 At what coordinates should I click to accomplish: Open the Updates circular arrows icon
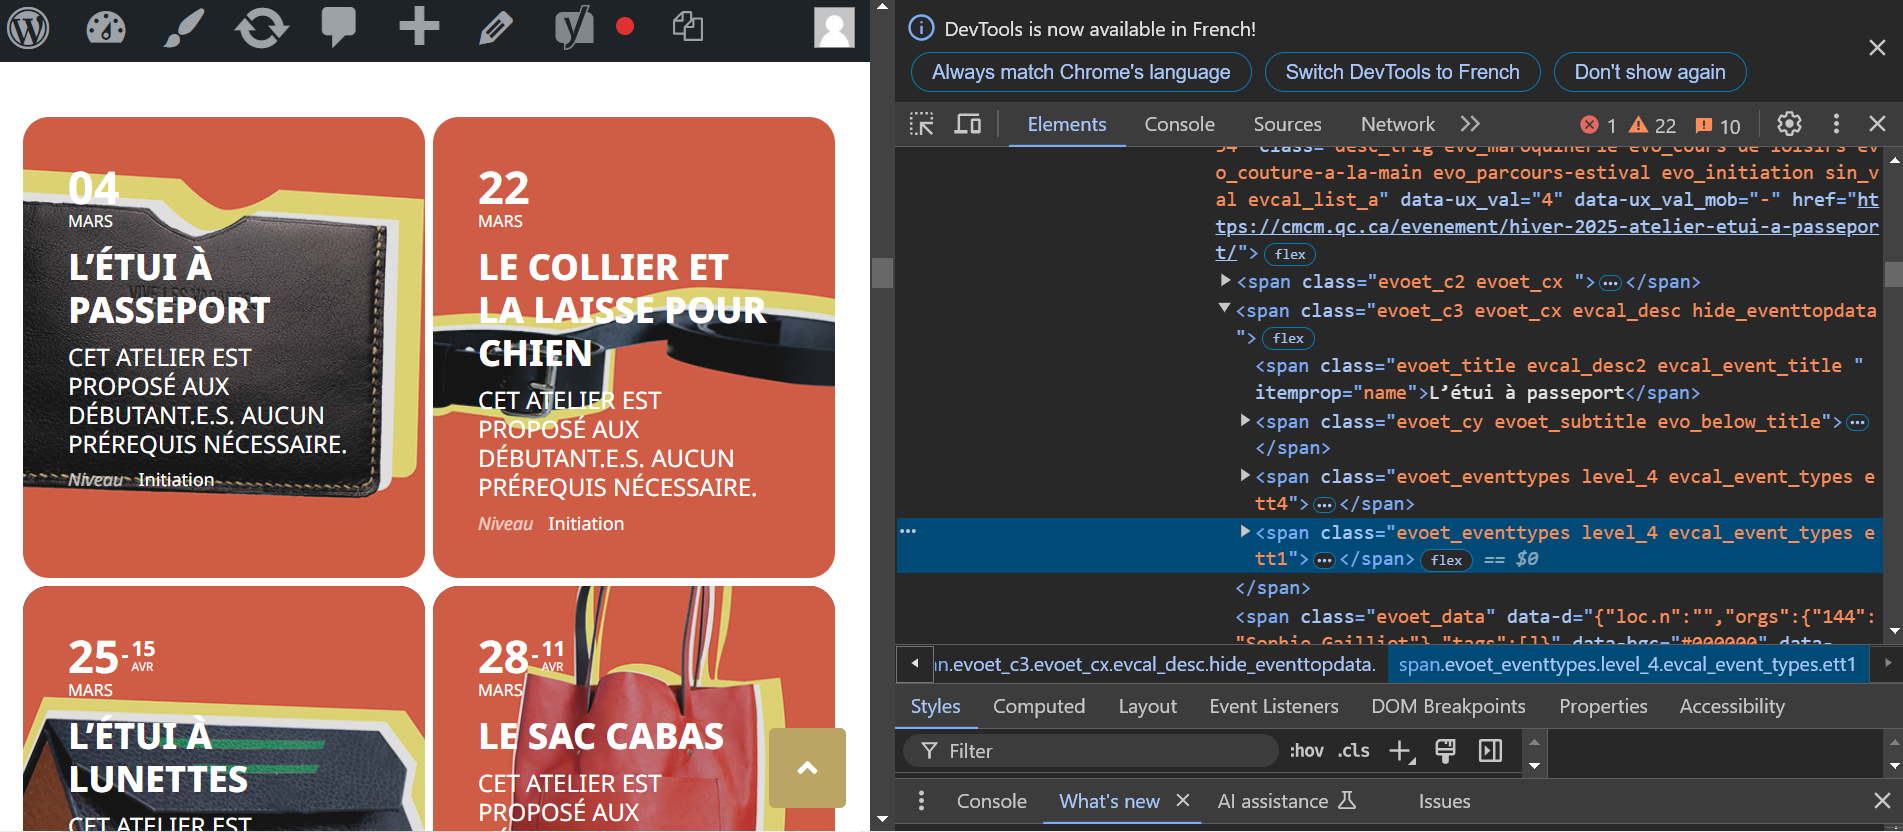[262, 28]
